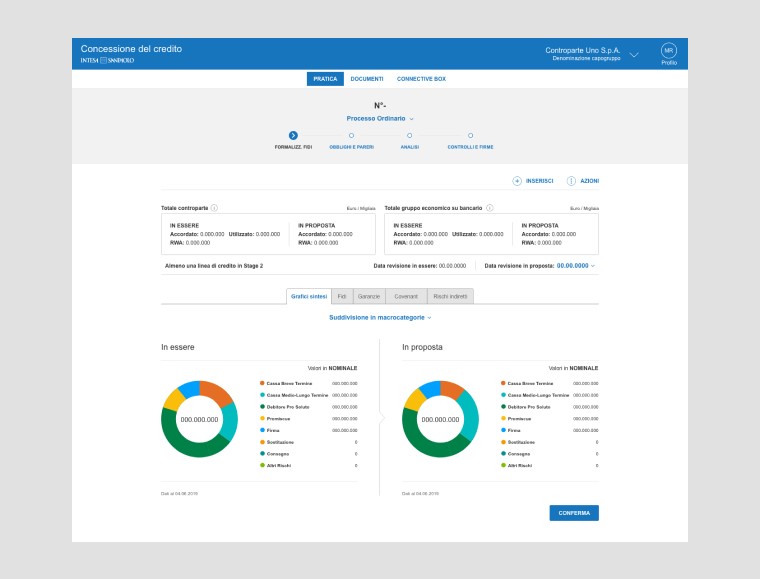Expand the Controparte Uno S.p.A. chevron

click(x=633, y=55)
